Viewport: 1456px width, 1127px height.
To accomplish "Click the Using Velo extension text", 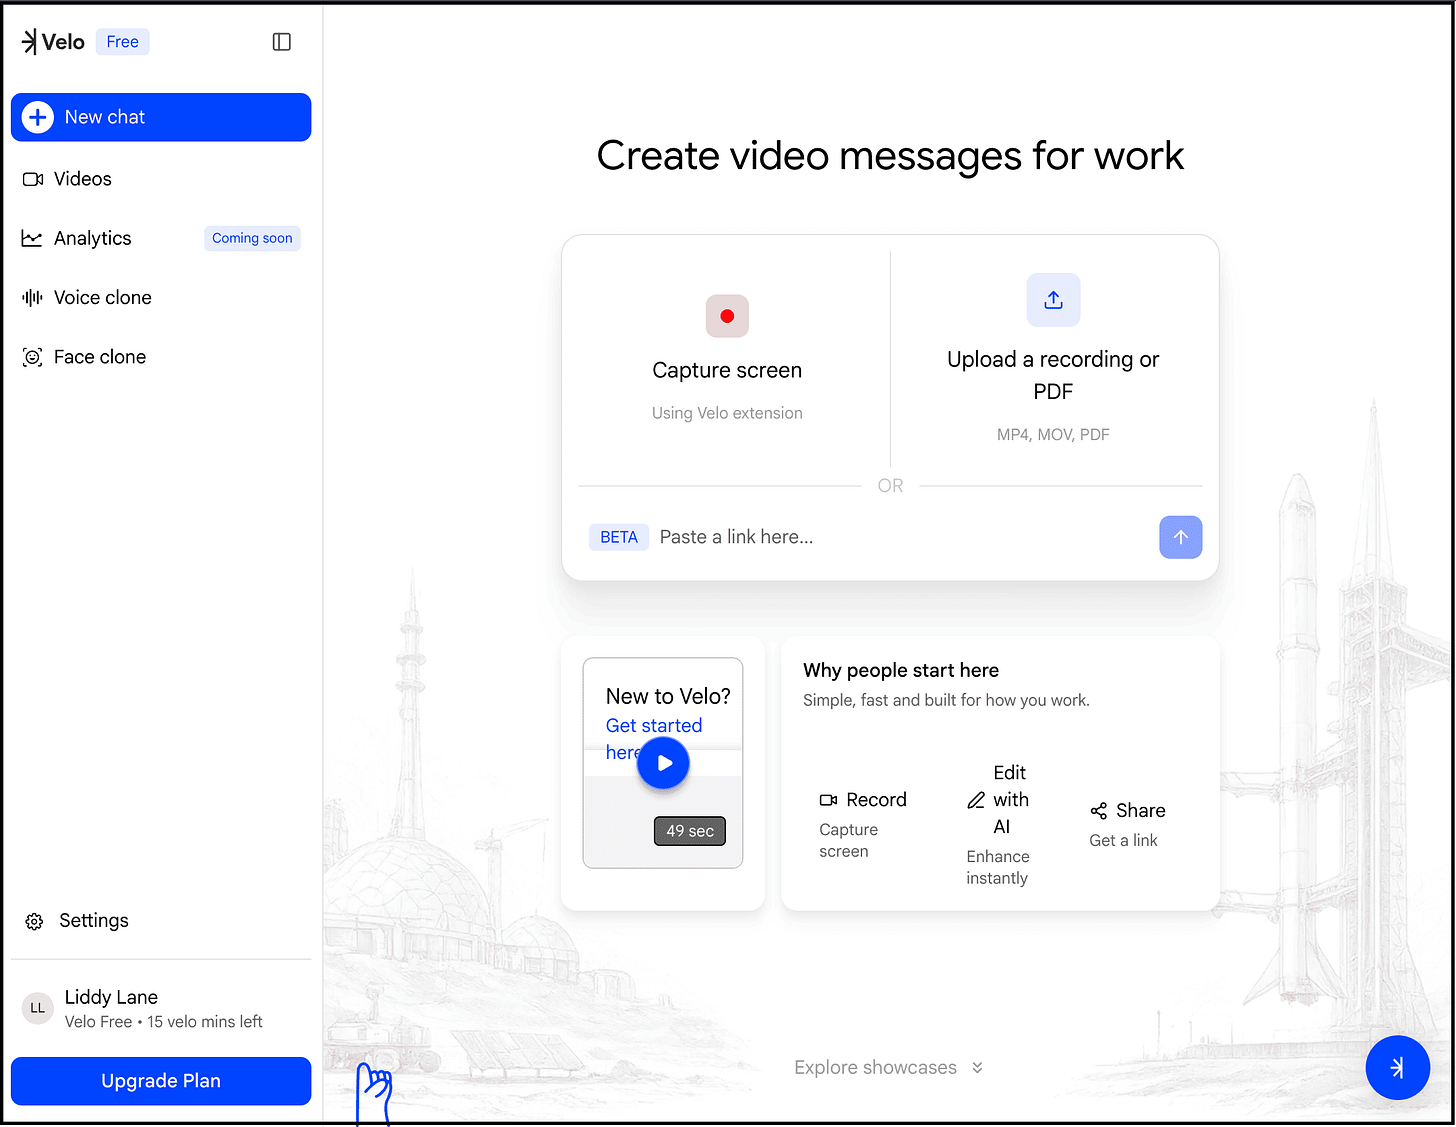I will [x=727, y=413].
